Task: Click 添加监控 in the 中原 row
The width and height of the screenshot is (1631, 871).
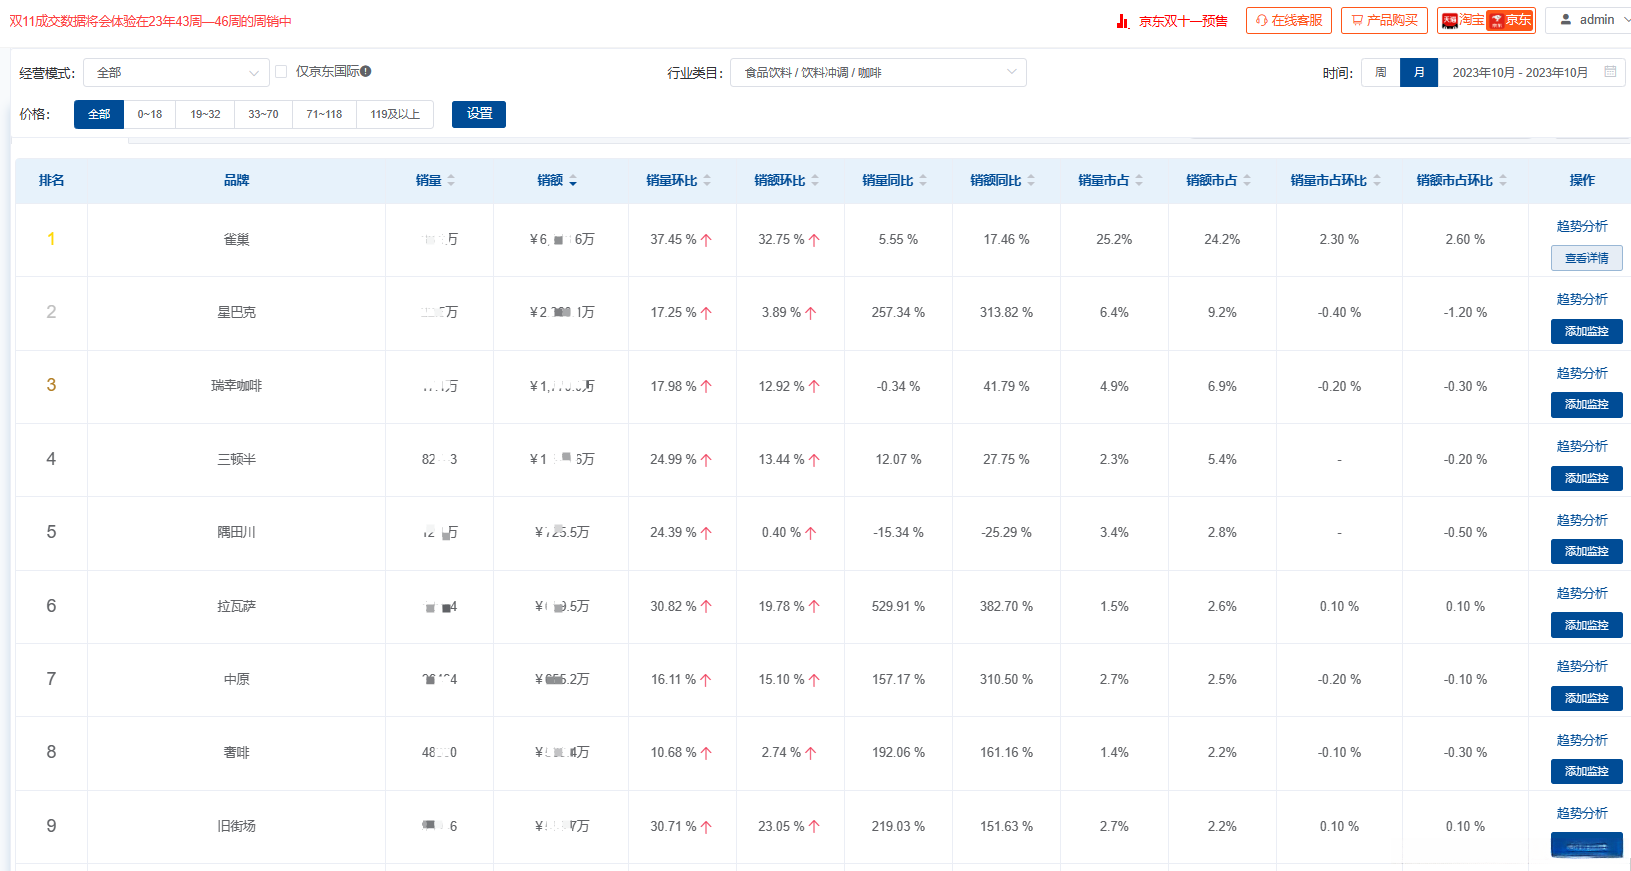Action: (1587, 698)
